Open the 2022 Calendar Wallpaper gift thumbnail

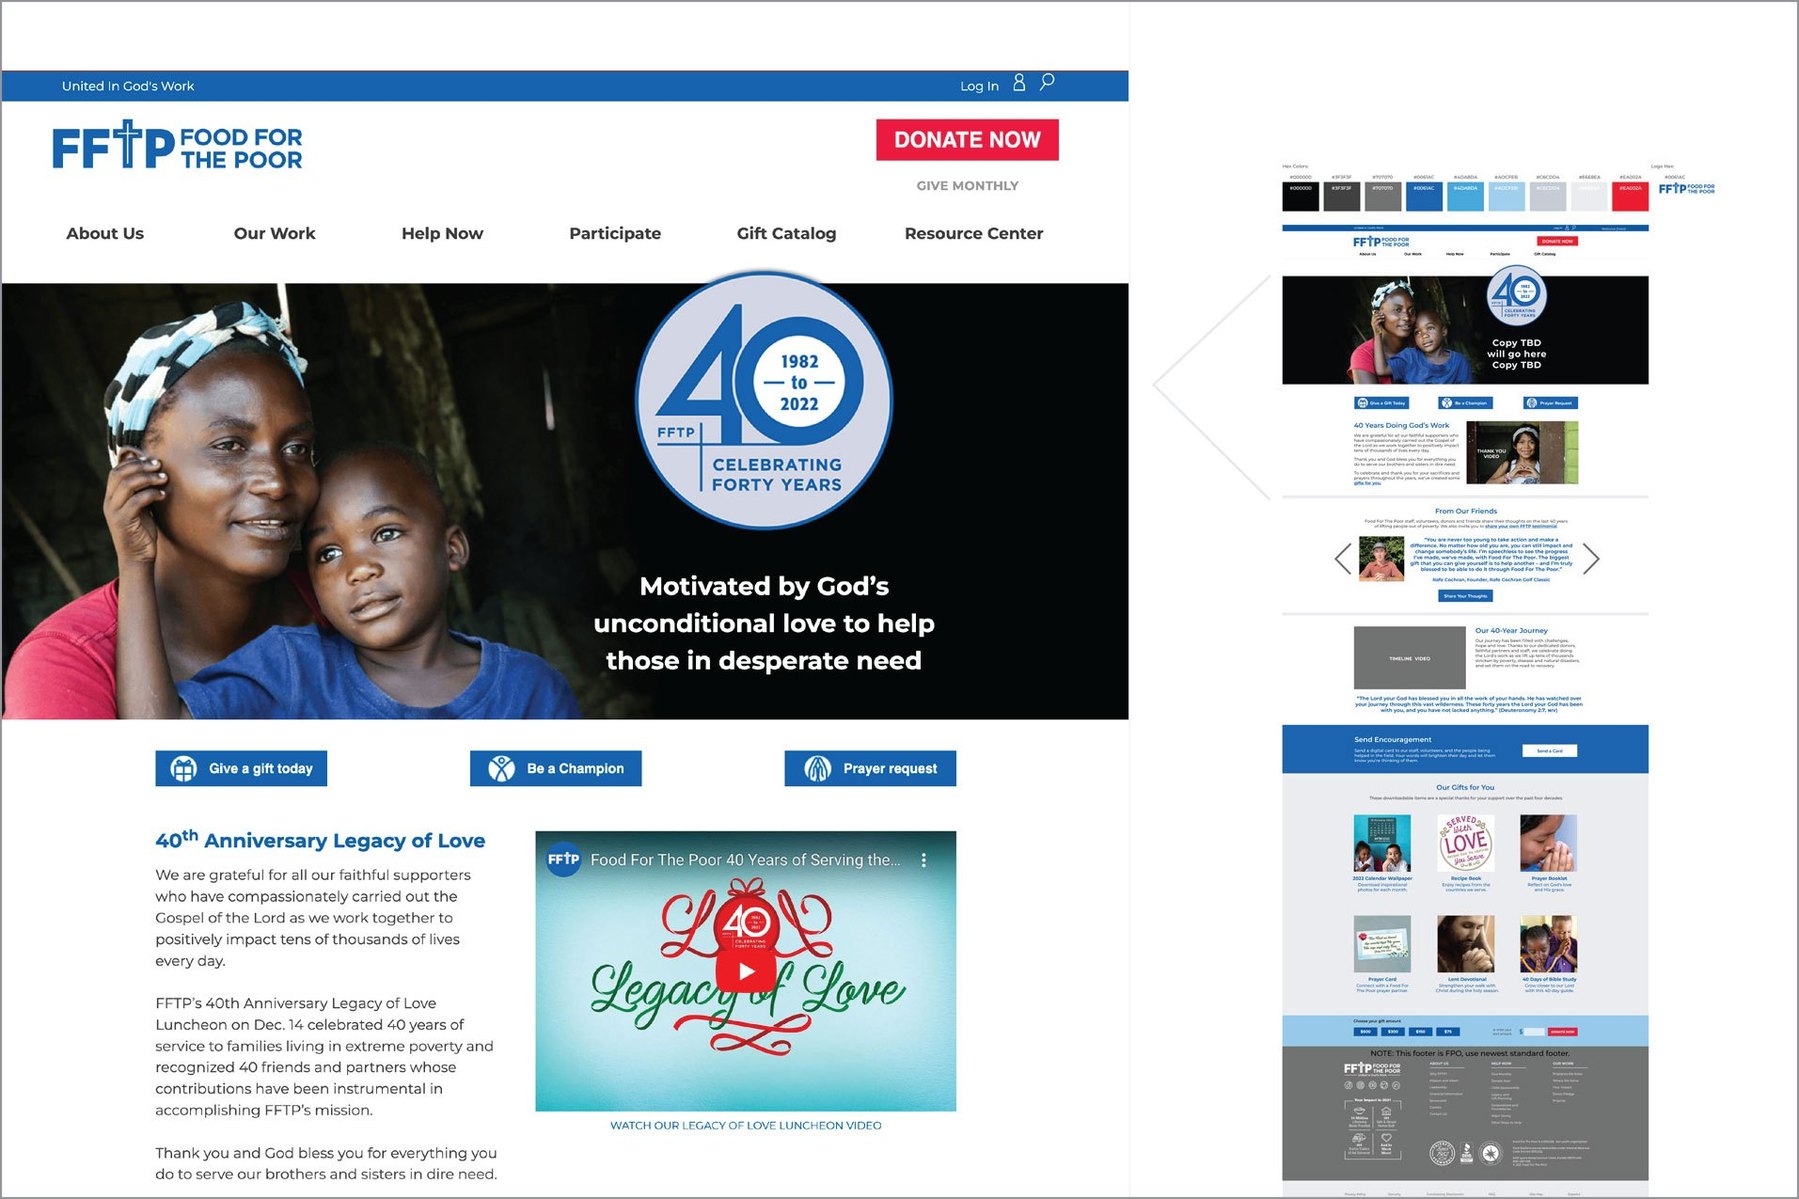point(1382,843)
